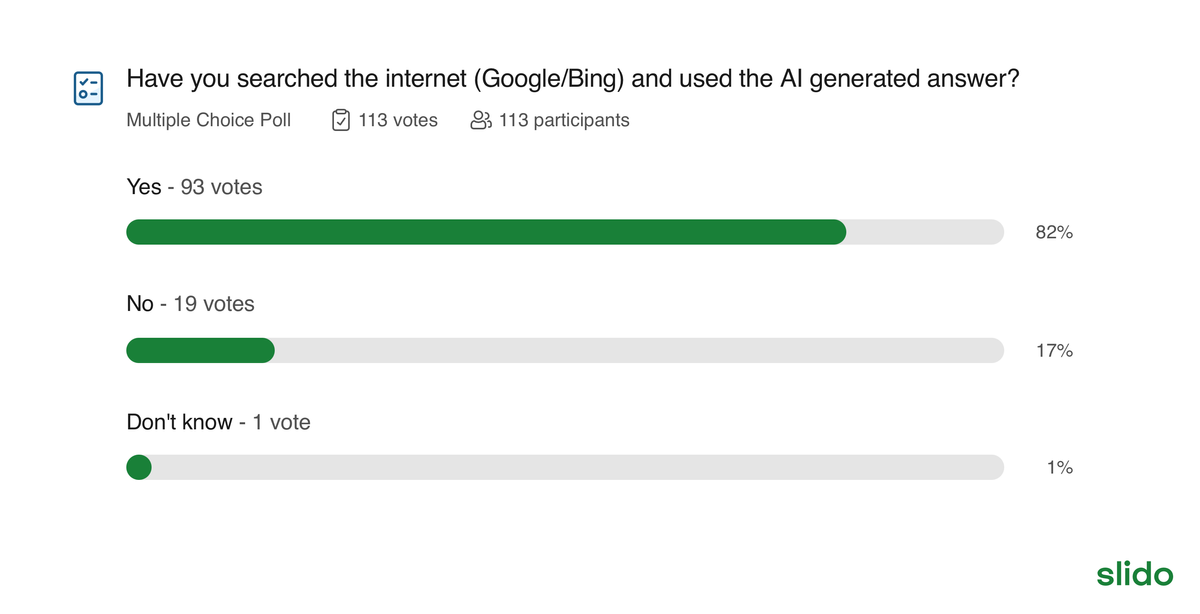1200x614 pixels.
Task: Click the gray unfilled part of No bar
Action: click(638, 350)
